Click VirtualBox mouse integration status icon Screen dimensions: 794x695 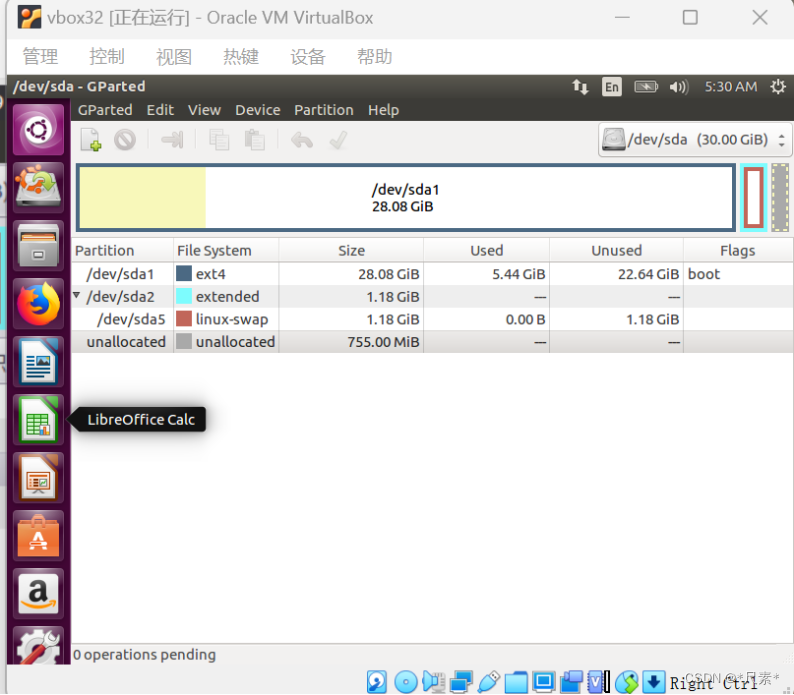tap(627, 682)
